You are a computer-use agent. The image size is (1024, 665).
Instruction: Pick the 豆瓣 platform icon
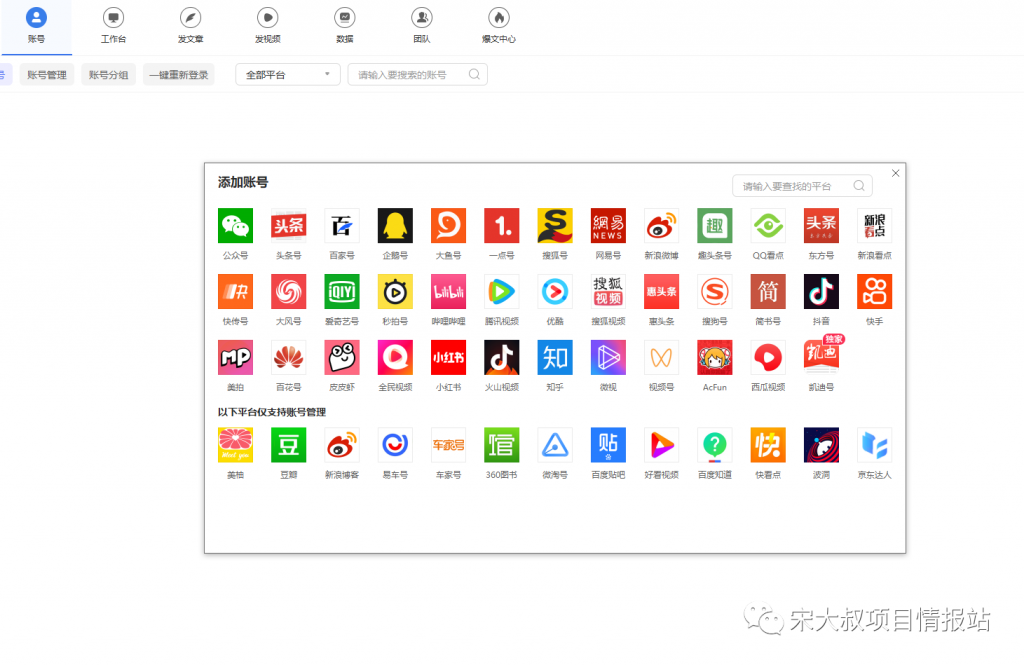click(x=289, y=446)
